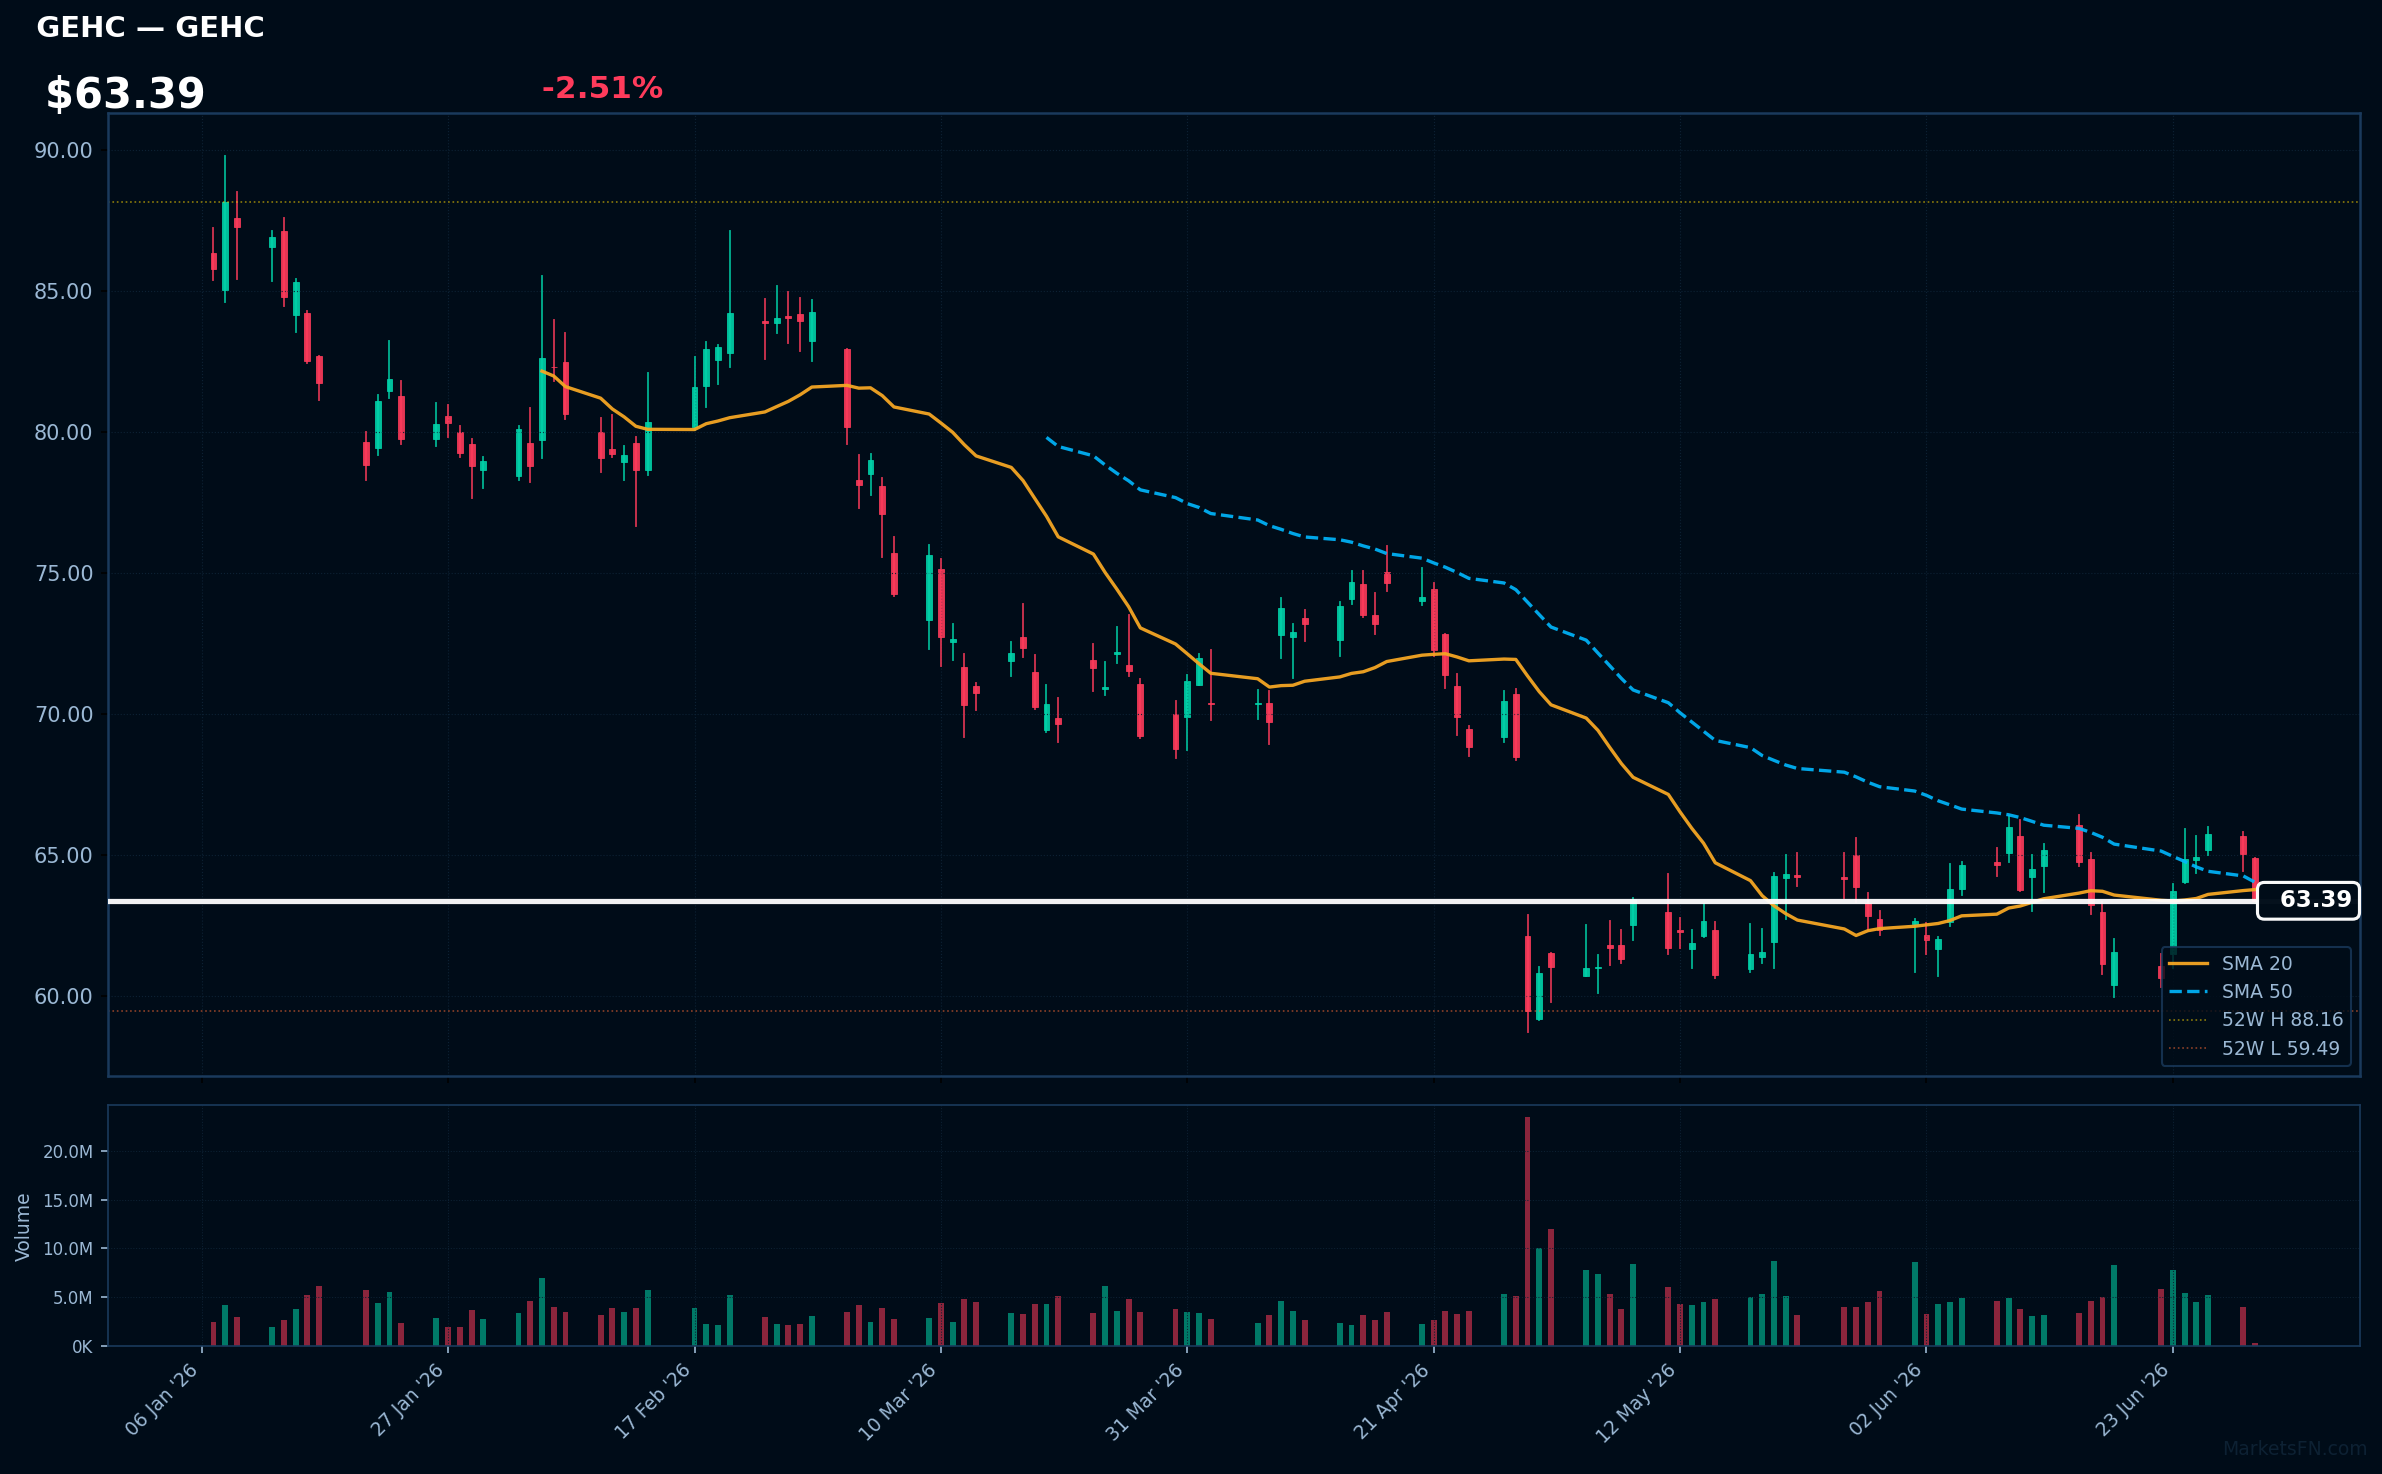Click the 65.00 price axis label
2382x1474 pixels.
[63, 855]
